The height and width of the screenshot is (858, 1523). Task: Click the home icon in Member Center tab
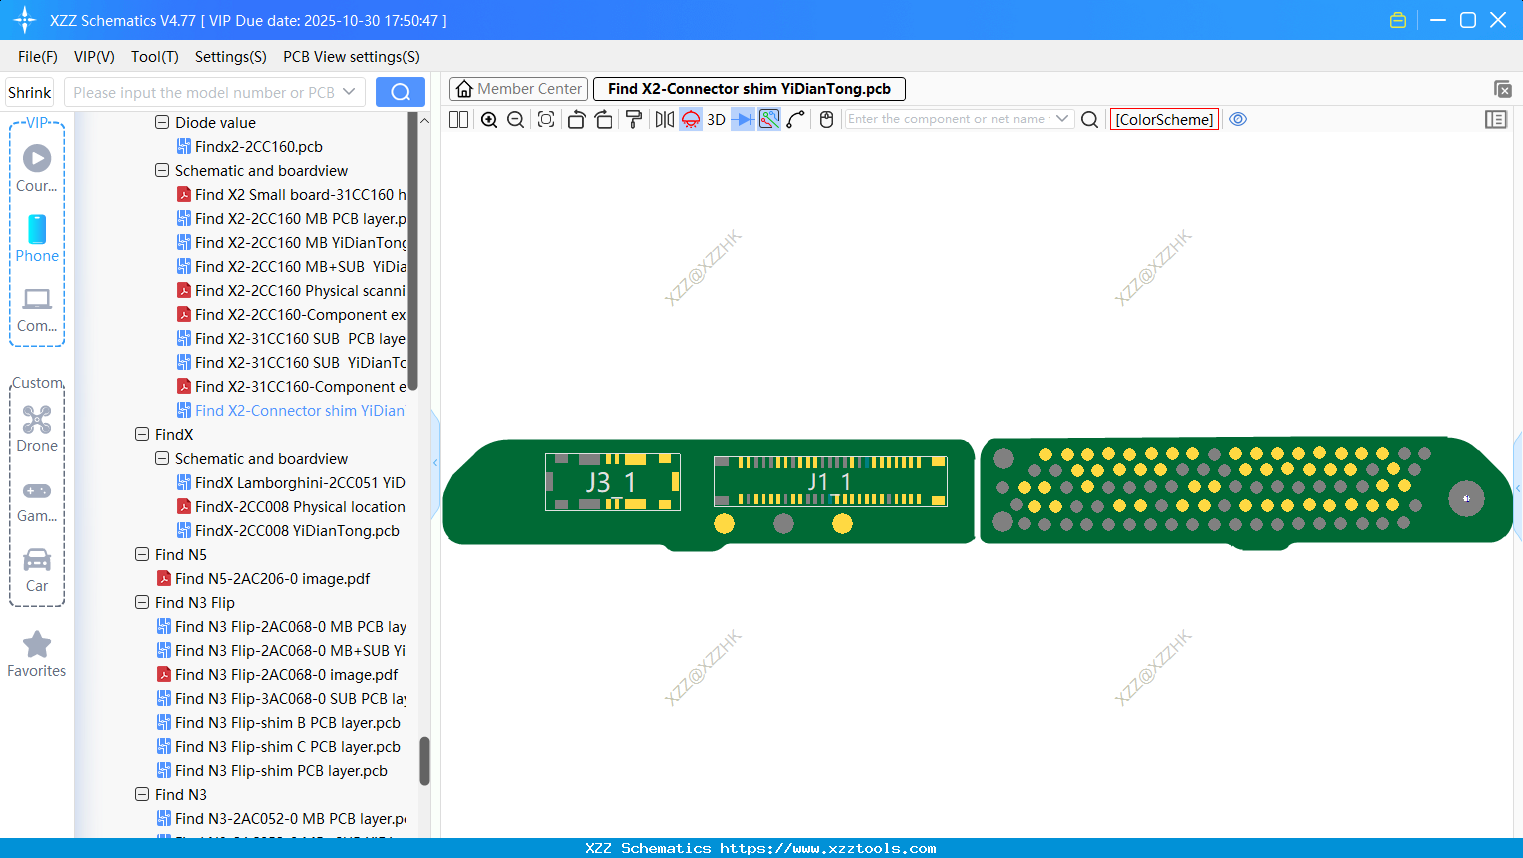click(464, 89)
